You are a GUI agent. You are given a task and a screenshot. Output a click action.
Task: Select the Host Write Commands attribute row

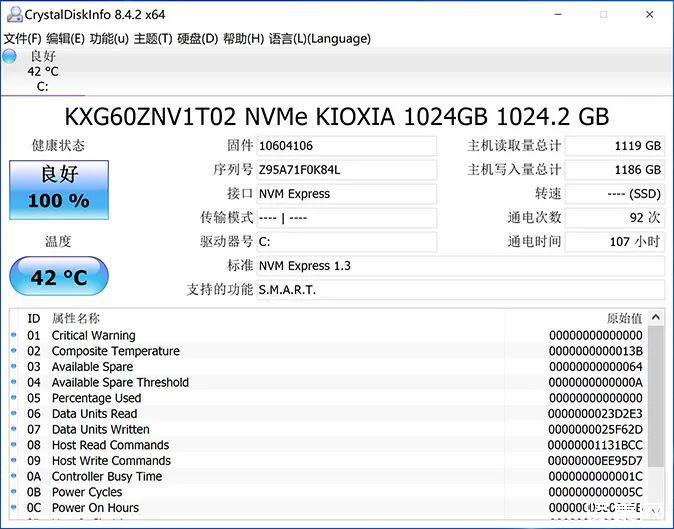[328, 461]
